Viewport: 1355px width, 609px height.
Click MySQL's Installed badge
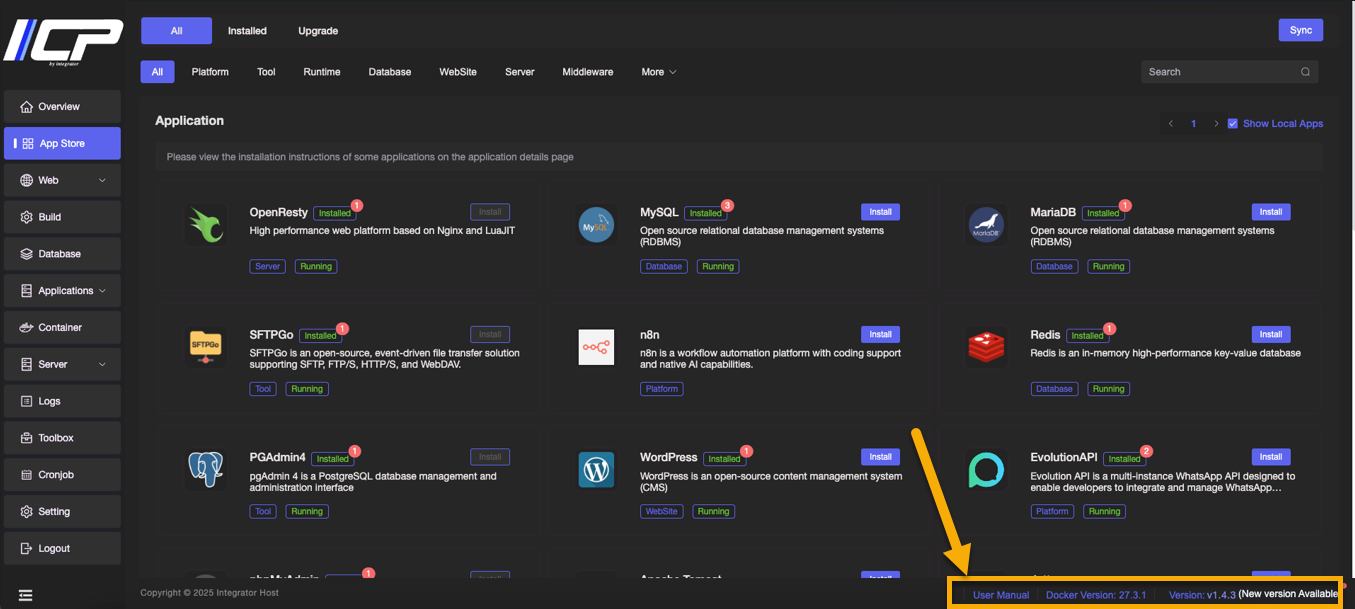click(705, 213)
